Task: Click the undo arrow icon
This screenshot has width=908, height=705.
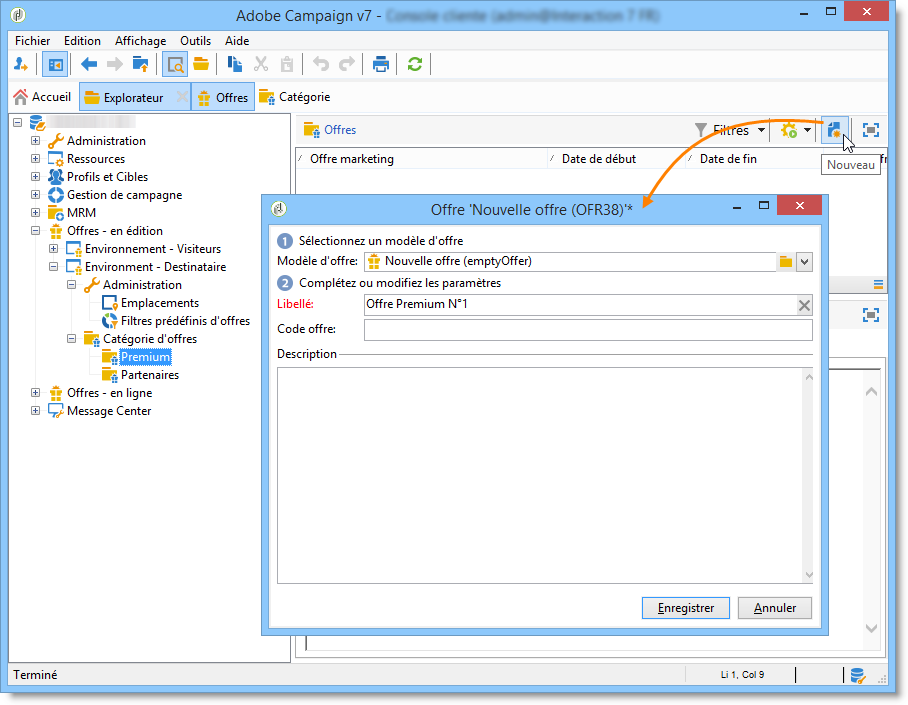Action: point(321,64)
